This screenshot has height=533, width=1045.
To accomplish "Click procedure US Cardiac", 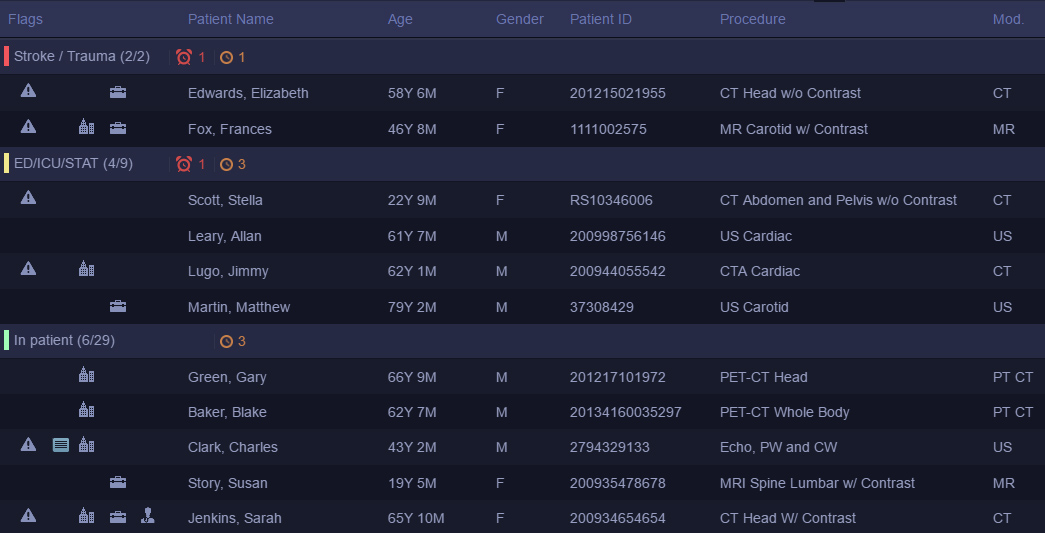I will [756, 237].
